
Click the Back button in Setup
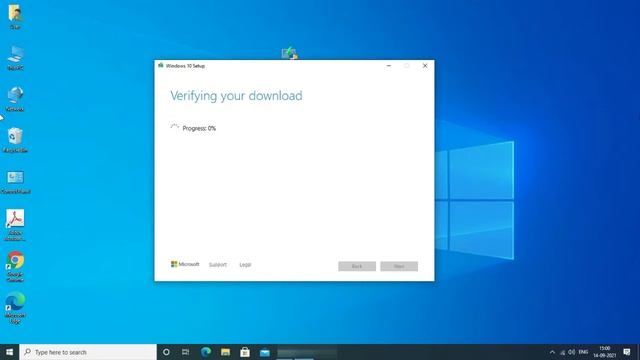(x=357, y=266)
